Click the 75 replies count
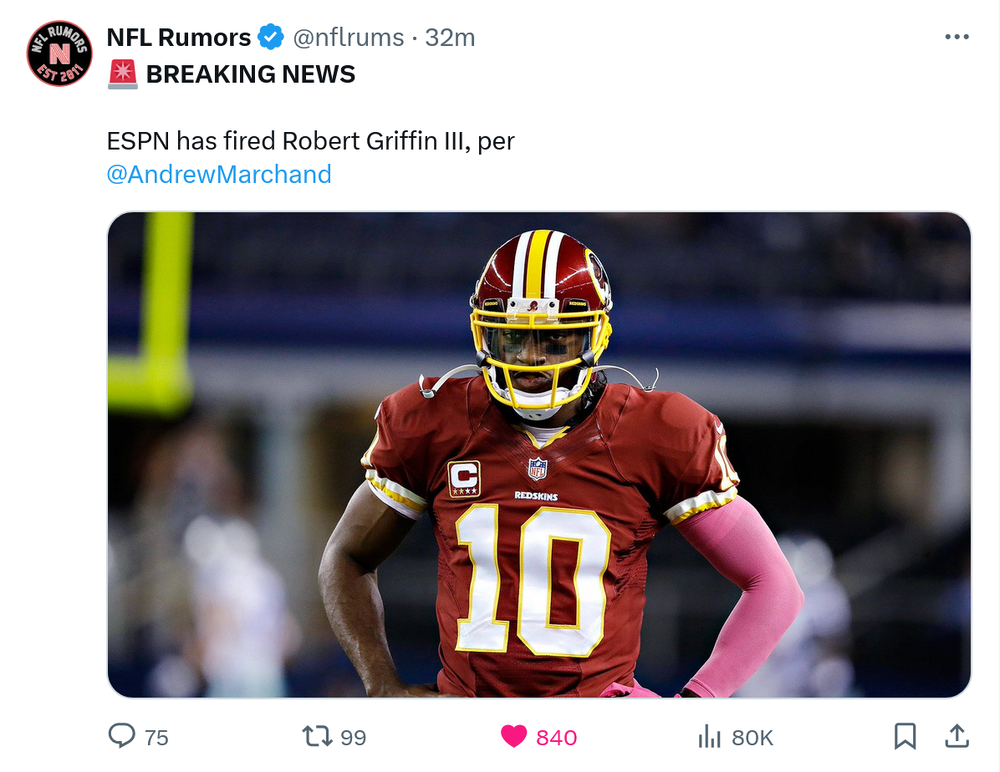This screenshot has height=772, width=1000. click(156, 738)
